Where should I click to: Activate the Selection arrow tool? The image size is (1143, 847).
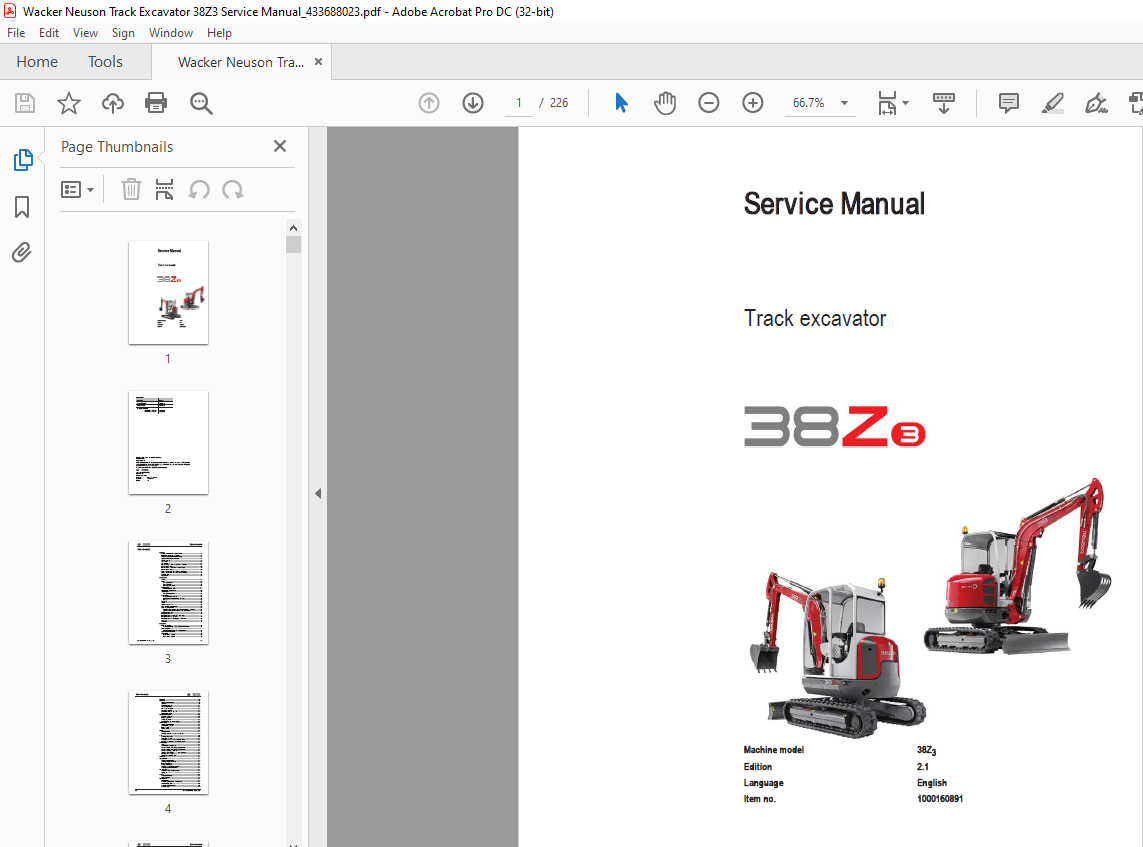[621, 103]
